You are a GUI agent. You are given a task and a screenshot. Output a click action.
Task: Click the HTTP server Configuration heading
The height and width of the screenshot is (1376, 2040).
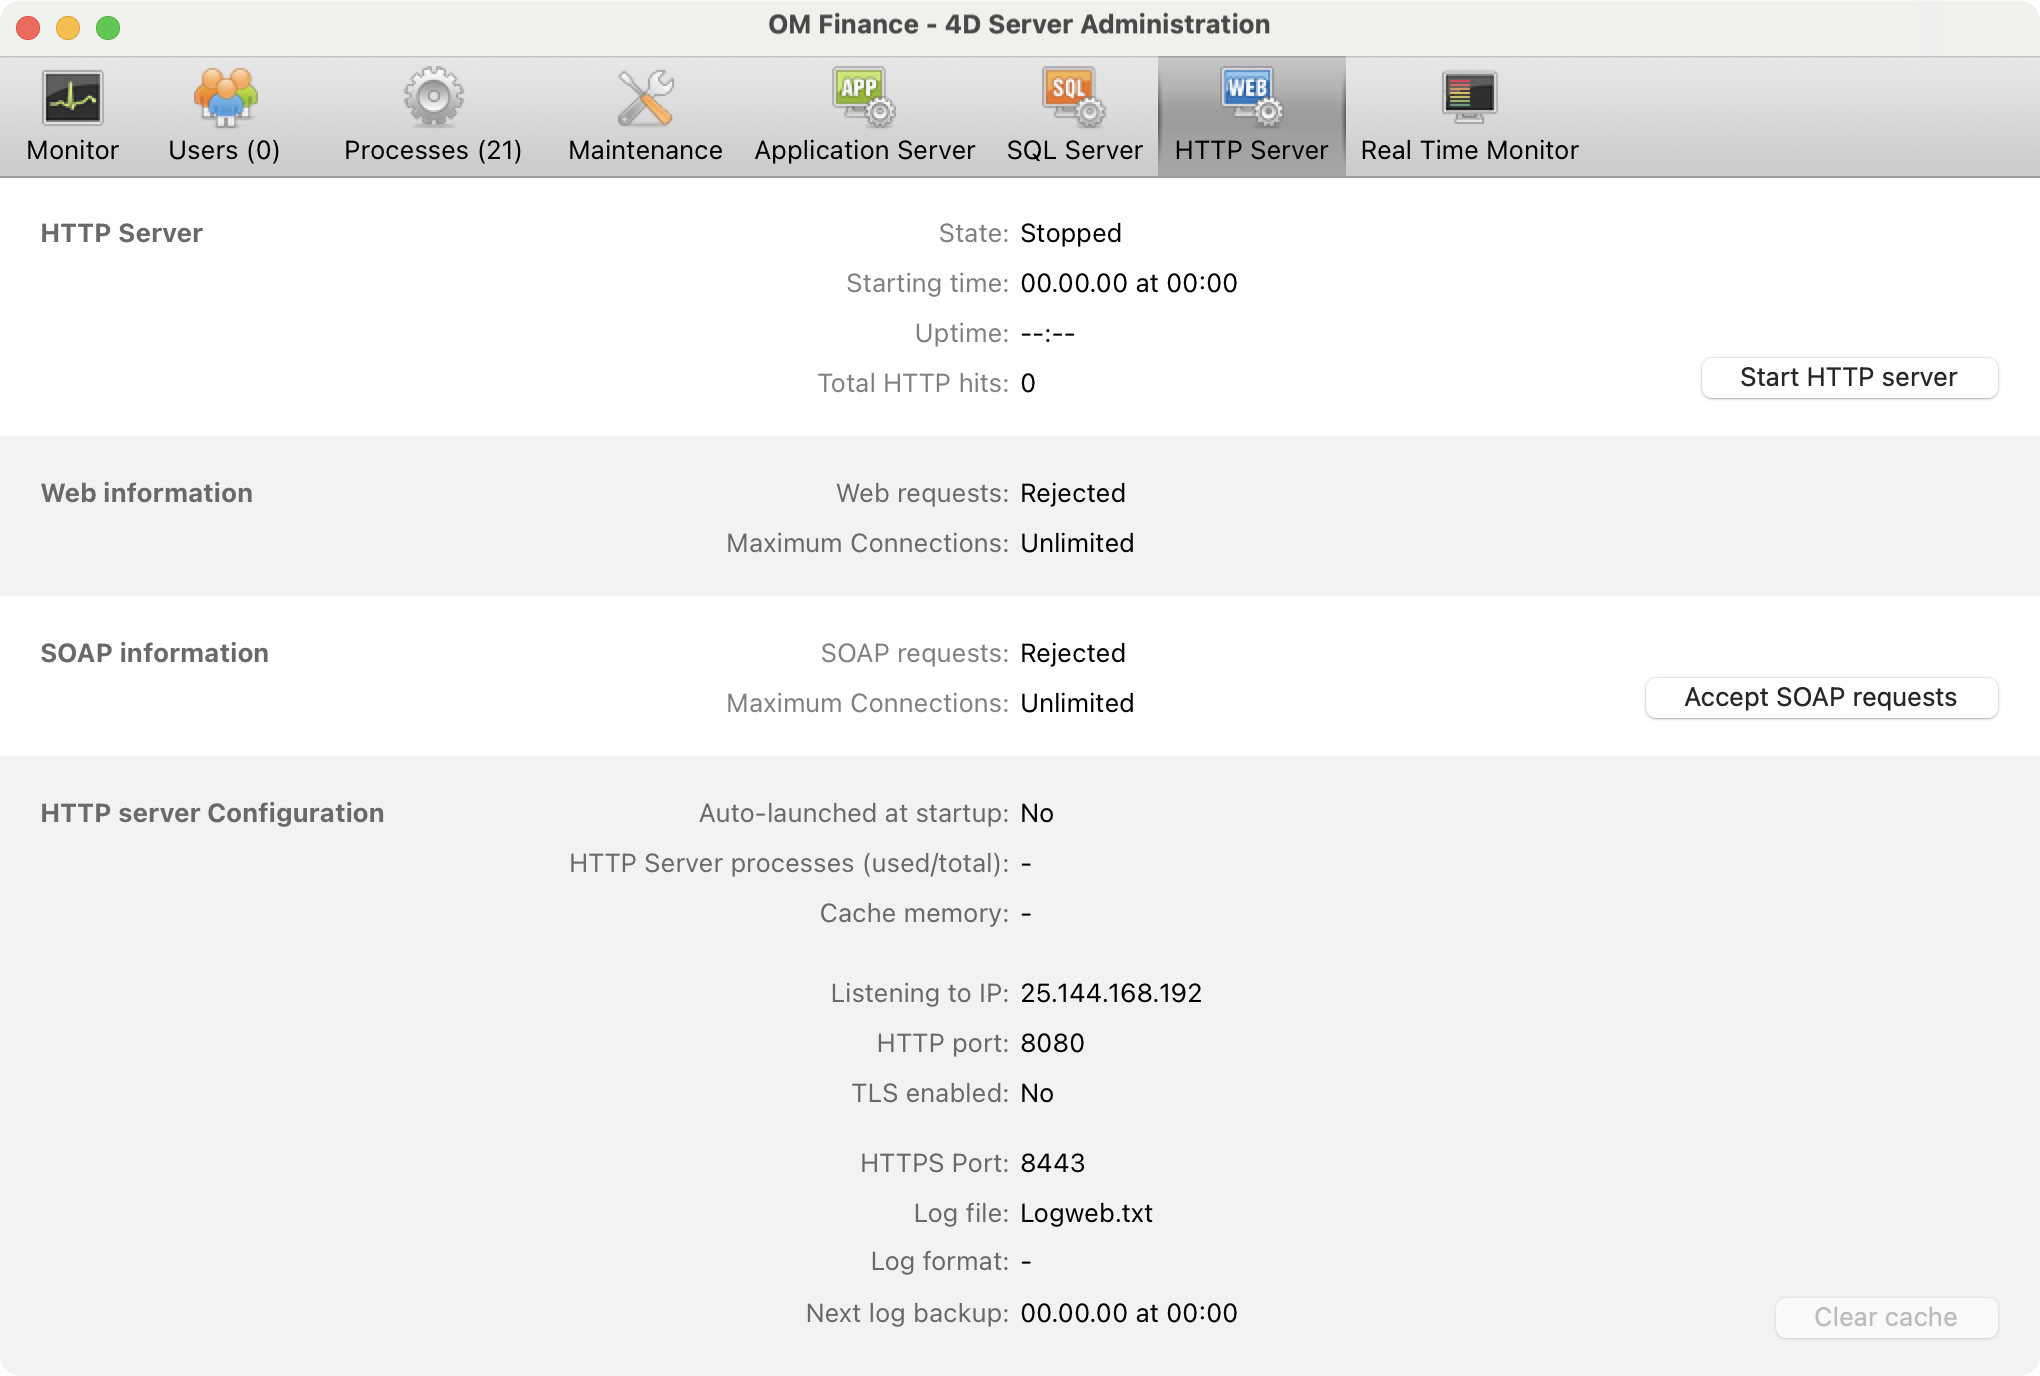212,813
